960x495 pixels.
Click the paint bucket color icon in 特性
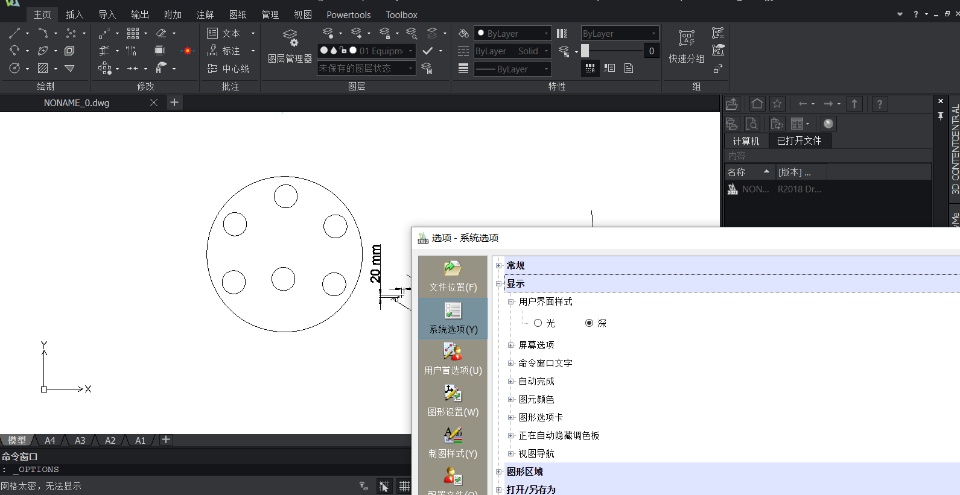pos(464,34)
